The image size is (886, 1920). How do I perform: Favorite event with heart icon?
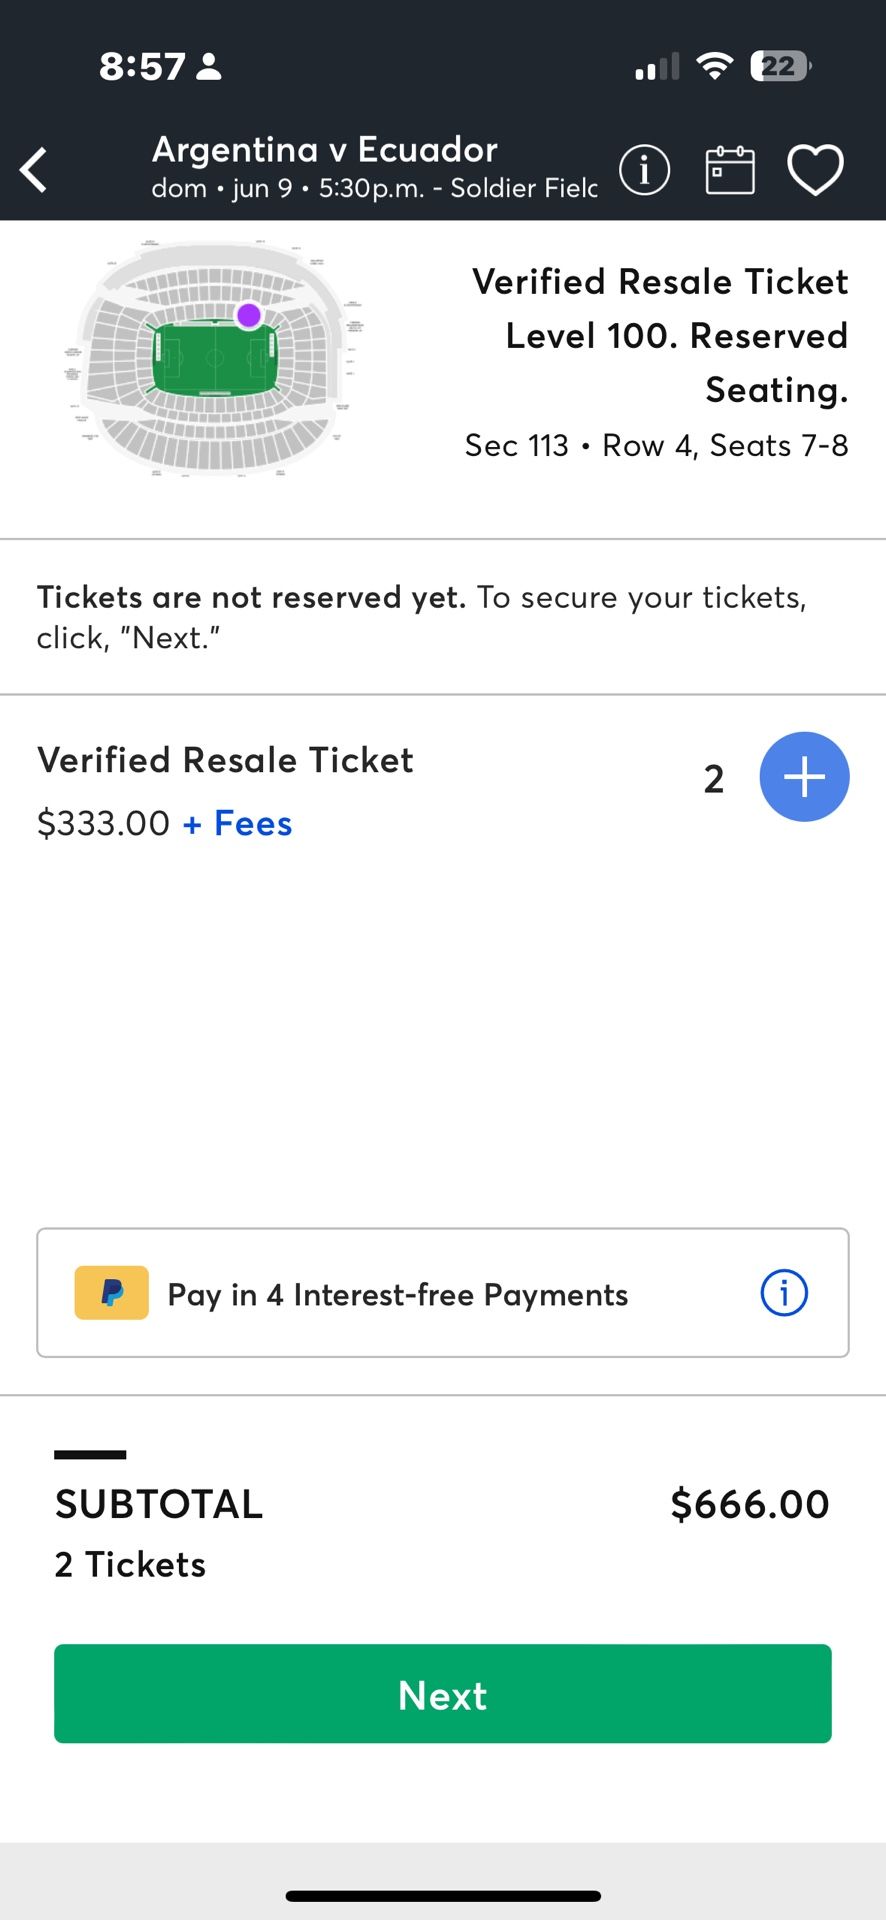[815, 169]
